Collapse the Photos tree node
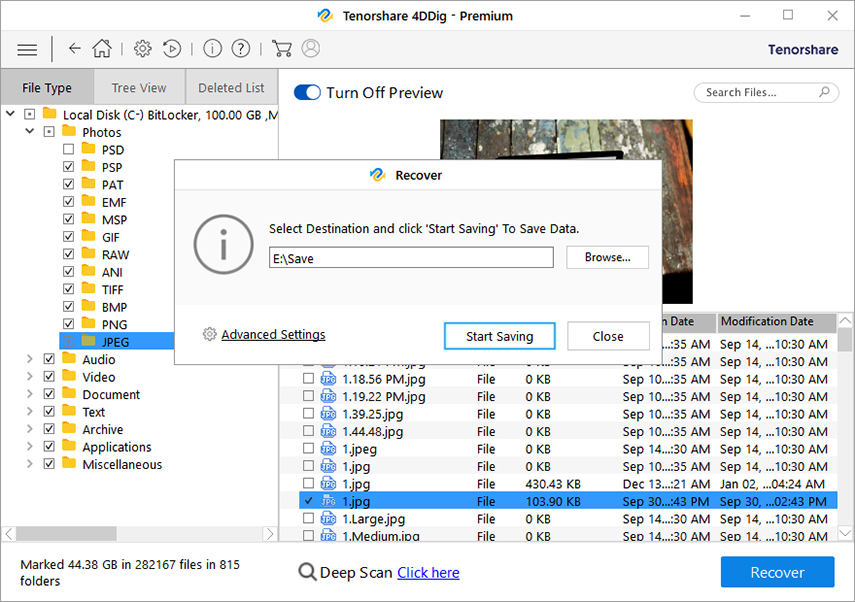The height and width of the screenshot is (602, 855). coord(30,132)
